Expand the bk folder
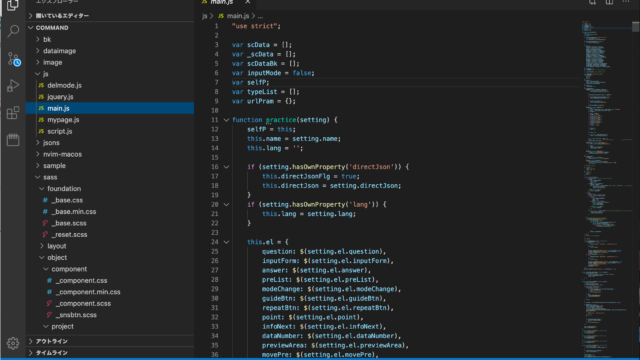This screenshot has height=360, width=640. pyautogui.click(x=38, y=39)
